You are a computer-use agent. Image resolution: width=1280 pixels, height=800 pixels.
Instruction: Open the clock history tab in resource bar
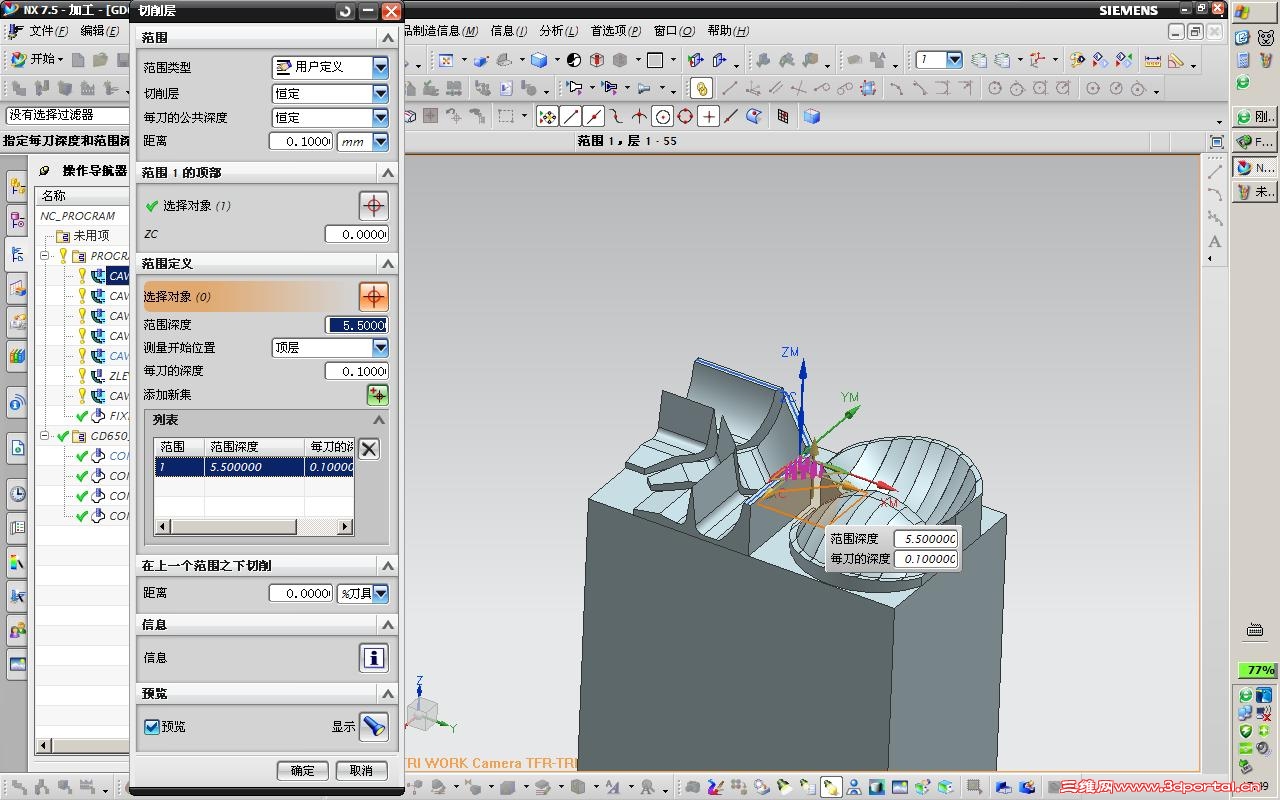(17, 494)
